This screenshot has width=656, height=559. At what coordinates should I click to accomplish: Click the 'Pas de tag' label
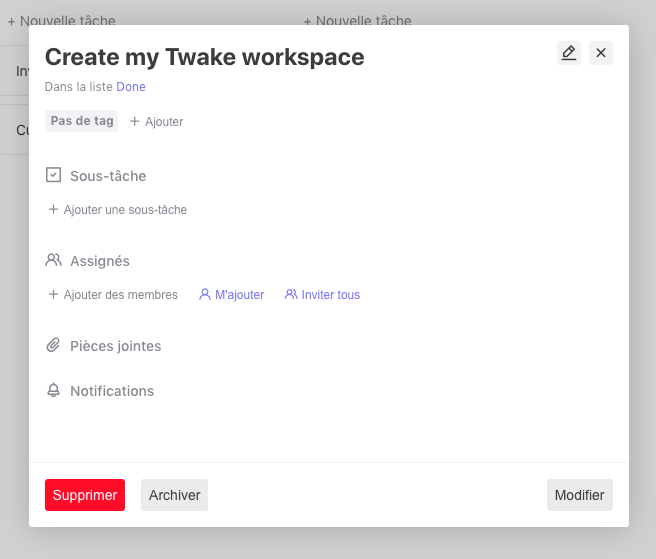tap(82, 121)
